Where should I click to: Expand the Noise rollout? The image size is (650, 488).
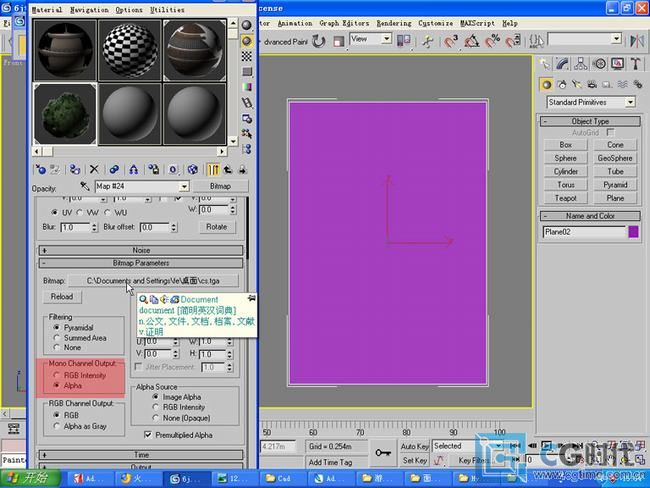[141, 250]
